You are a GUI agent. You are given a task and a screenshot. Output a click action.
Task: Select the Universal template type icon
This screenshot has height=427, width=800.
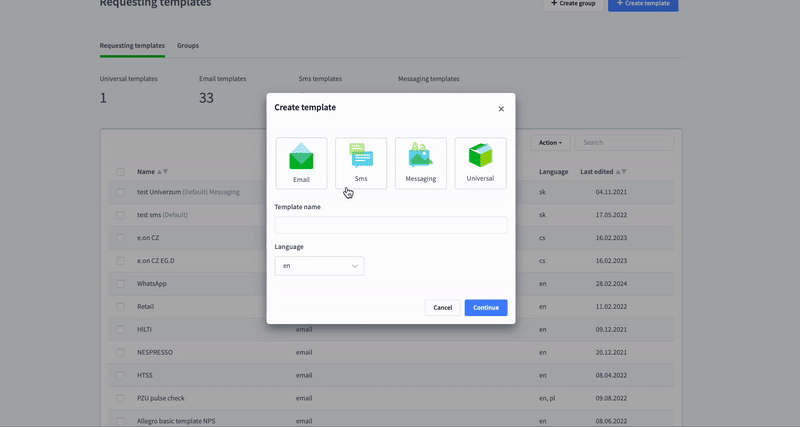coord(480,163)
